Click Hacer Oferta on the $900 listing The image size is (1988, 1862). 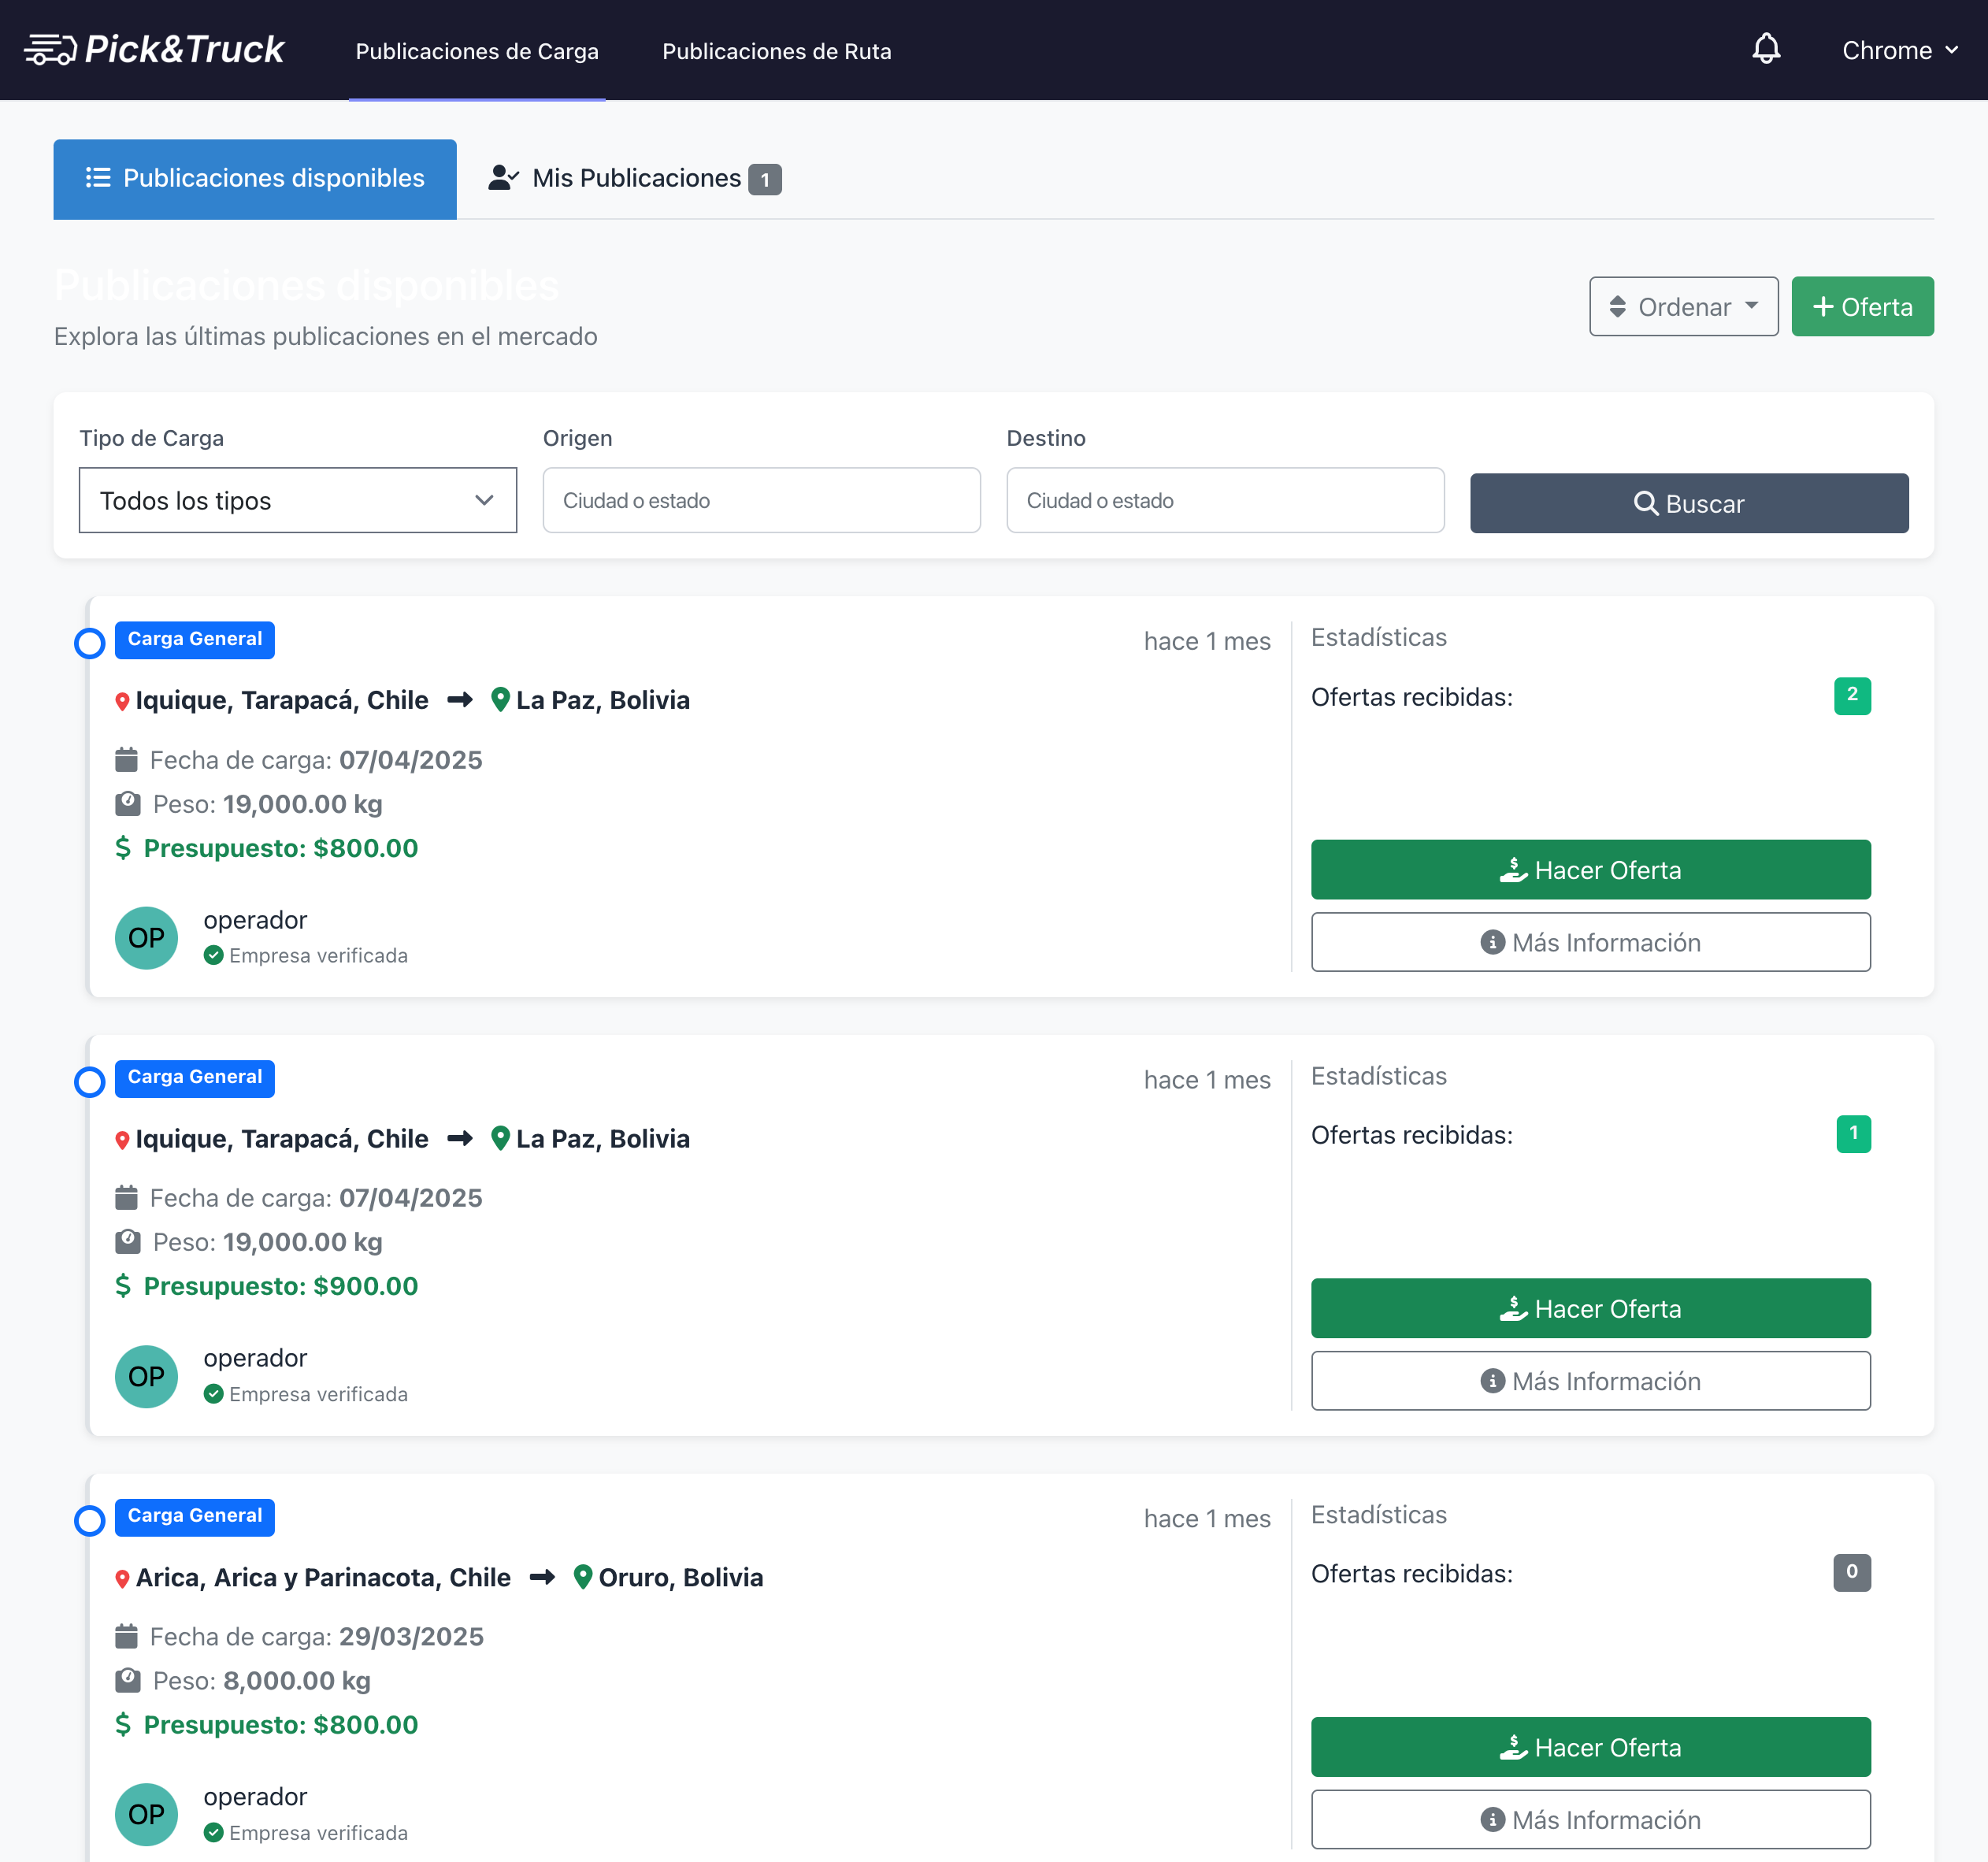pyautogui.click(x=1590, y=1308)
